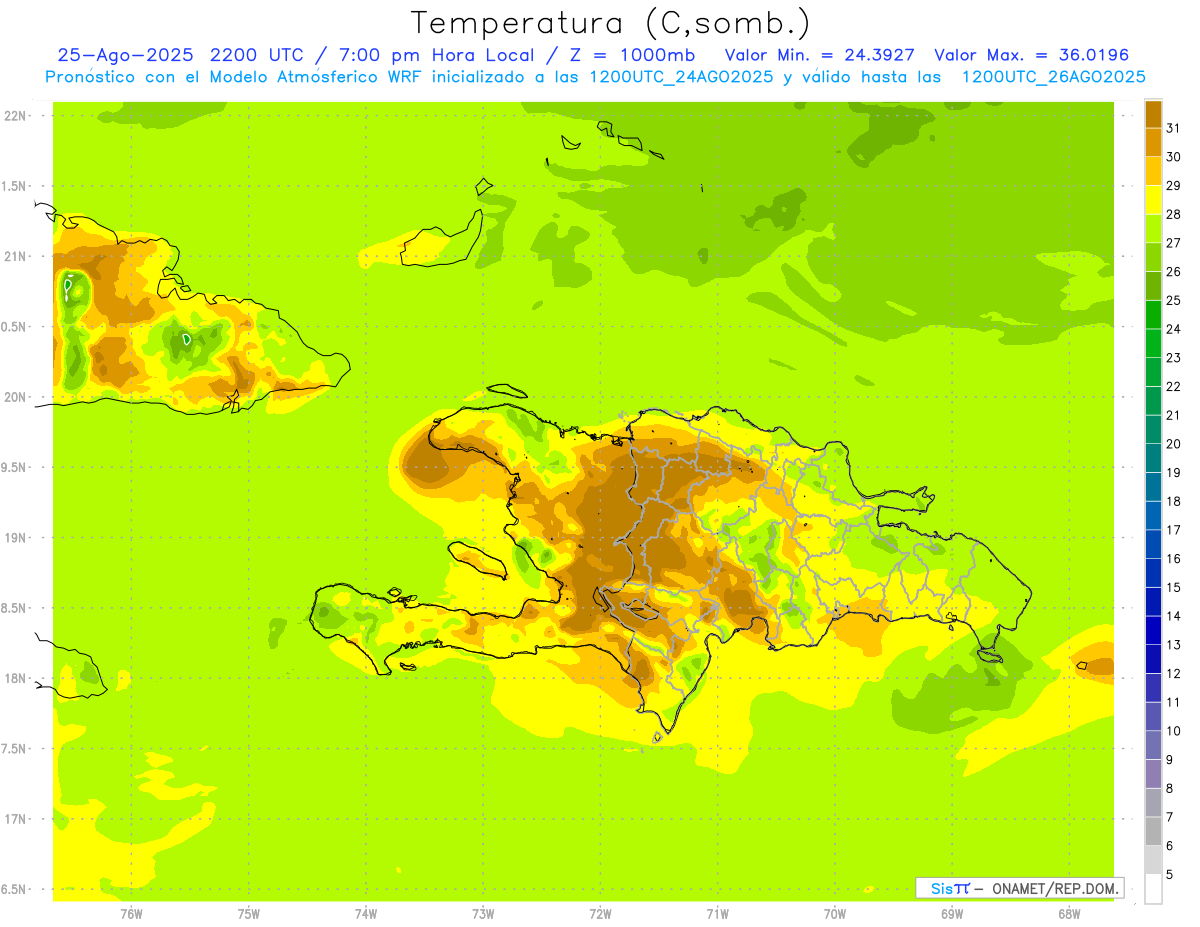The image size is (1200, 927).
Task: Click legend value 31
Action: [x=1173, y=128]
